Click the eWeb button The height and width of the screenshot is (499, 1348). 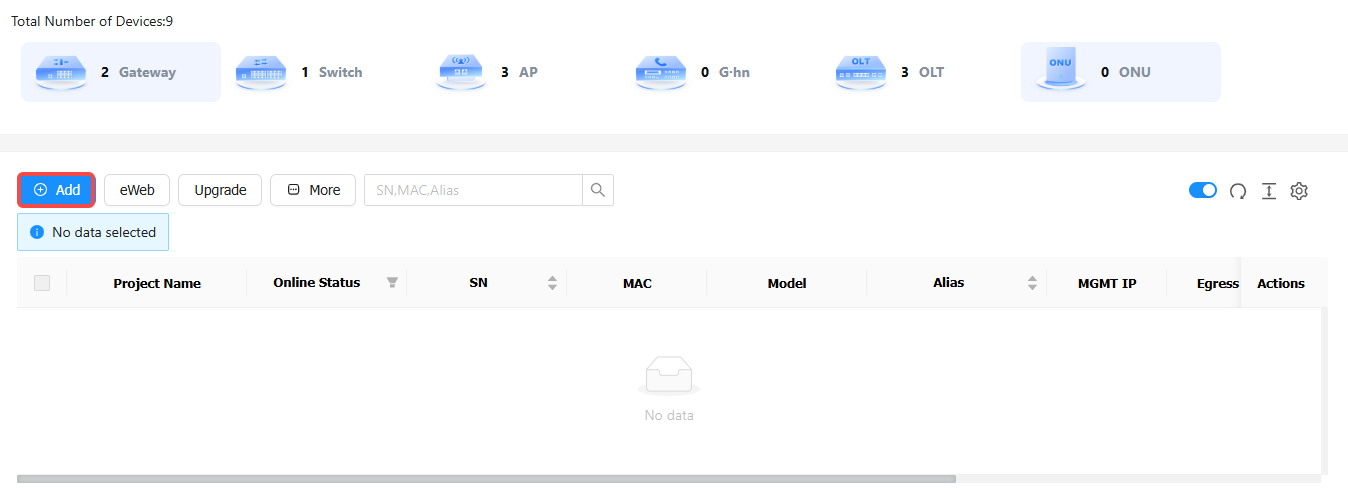(137, 190)
